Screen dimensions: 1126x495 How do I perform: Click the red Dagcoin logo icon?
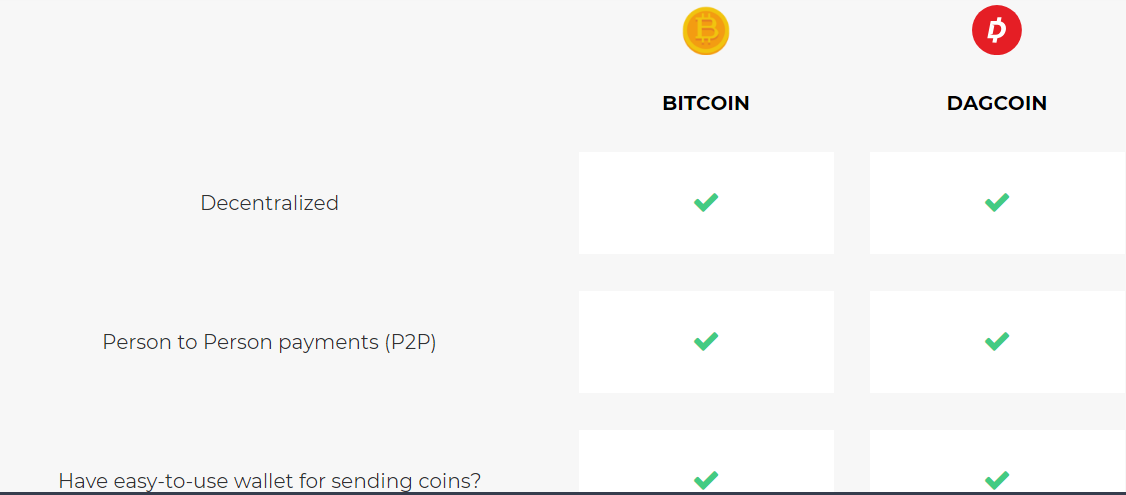tap(996, 30)
